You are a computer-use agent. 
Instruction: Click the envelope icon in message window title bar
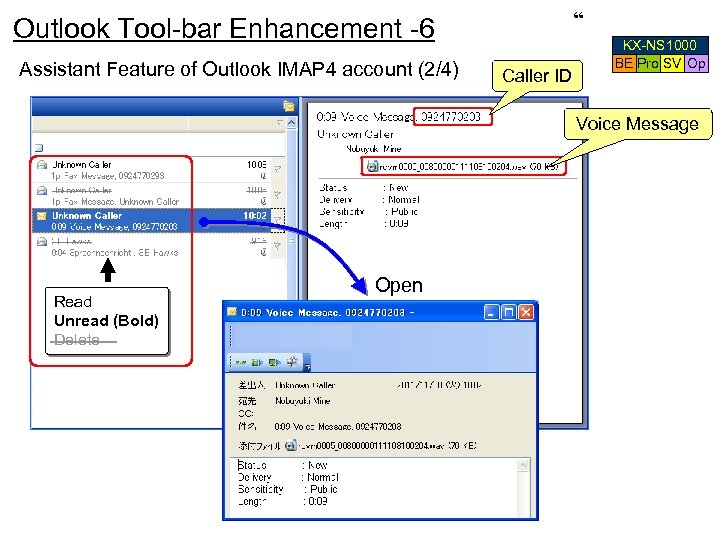[x=232, y=312]
